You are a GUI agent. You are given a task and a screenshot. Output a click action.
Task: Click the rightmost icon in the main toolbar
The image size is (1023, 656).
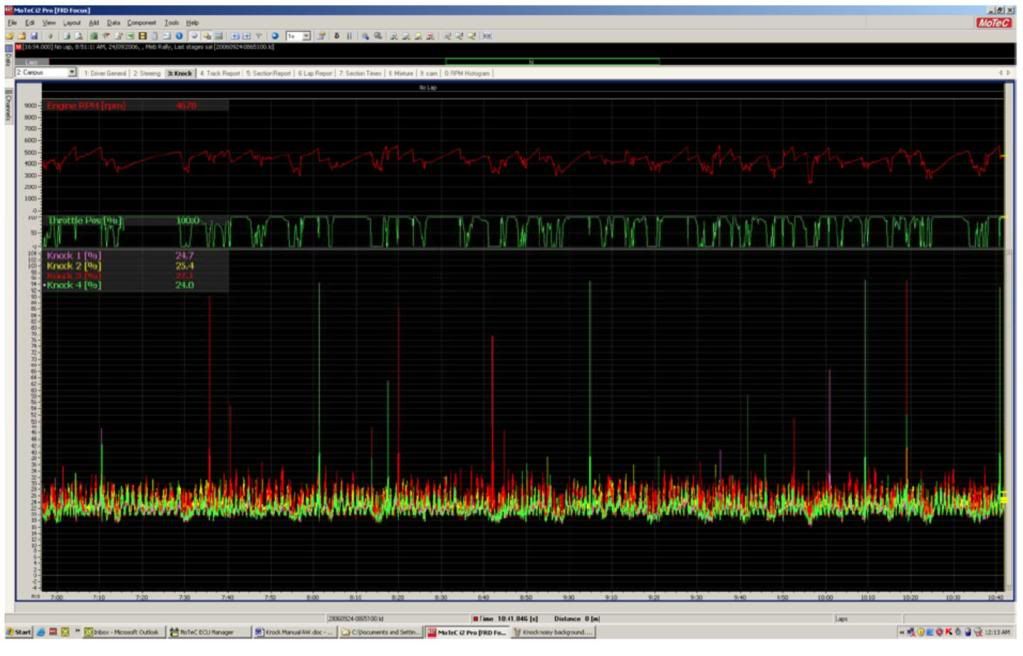(487, 37)
